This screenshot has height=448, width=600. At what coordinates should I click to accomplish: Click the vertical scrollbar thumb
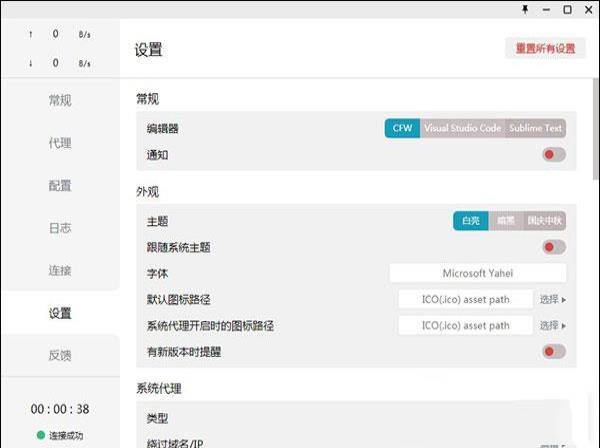click(595, 129)
